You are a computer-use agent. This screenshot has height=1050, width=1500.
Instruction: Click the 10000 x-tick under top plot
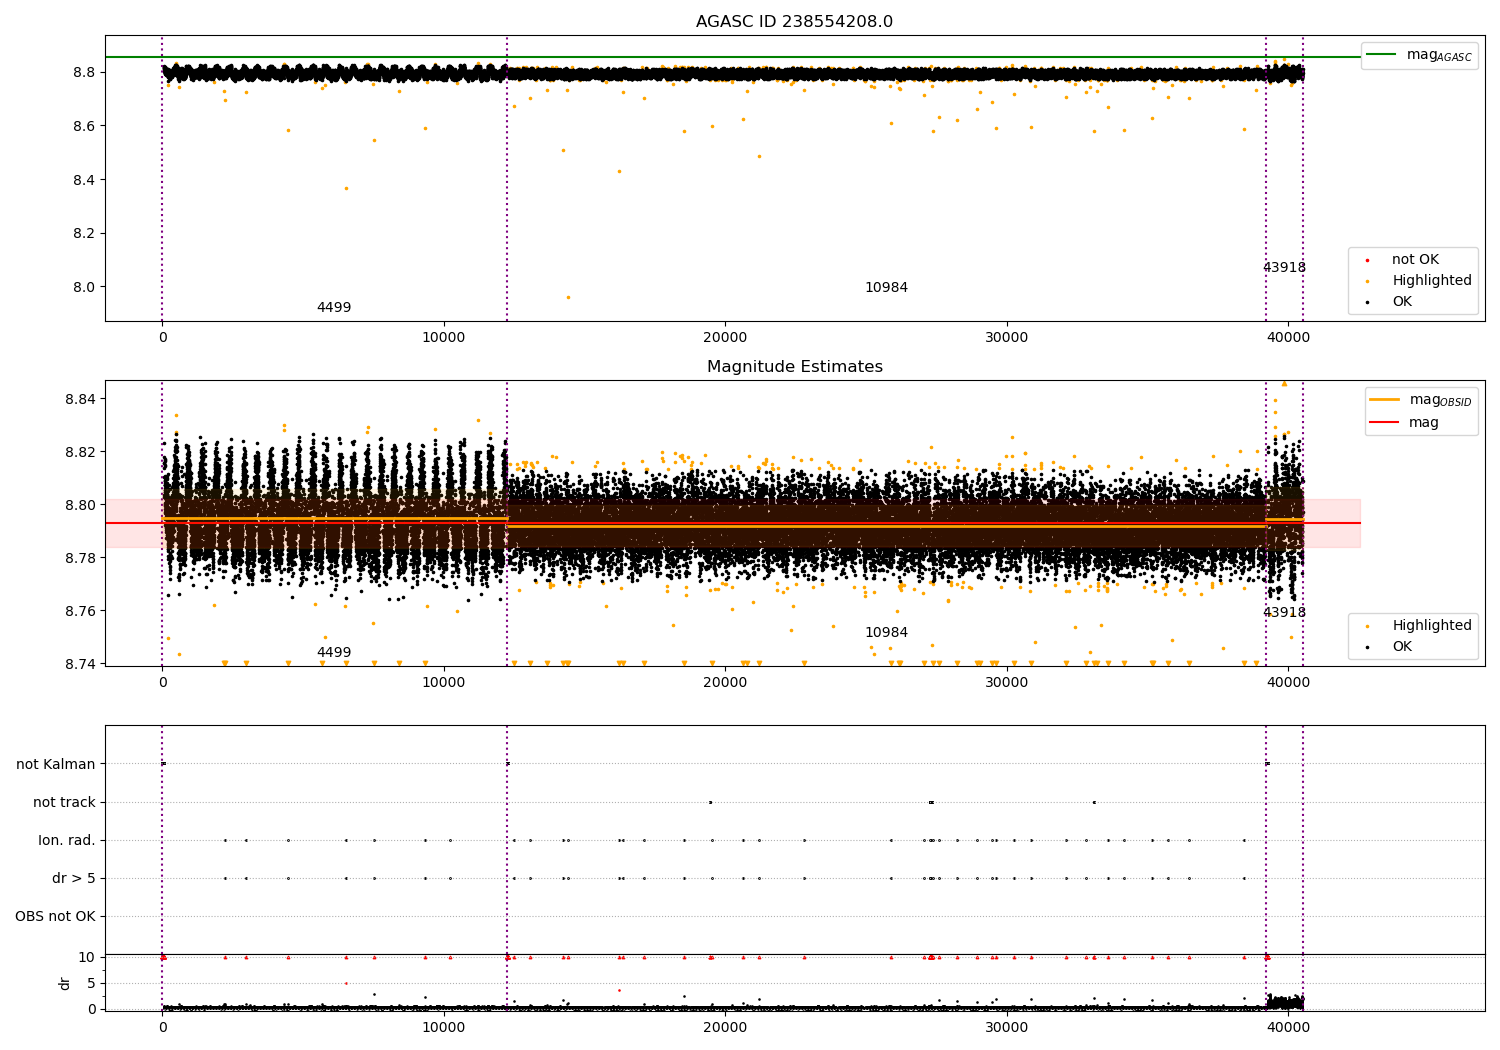pyautogui.click(x=443, y=338)
